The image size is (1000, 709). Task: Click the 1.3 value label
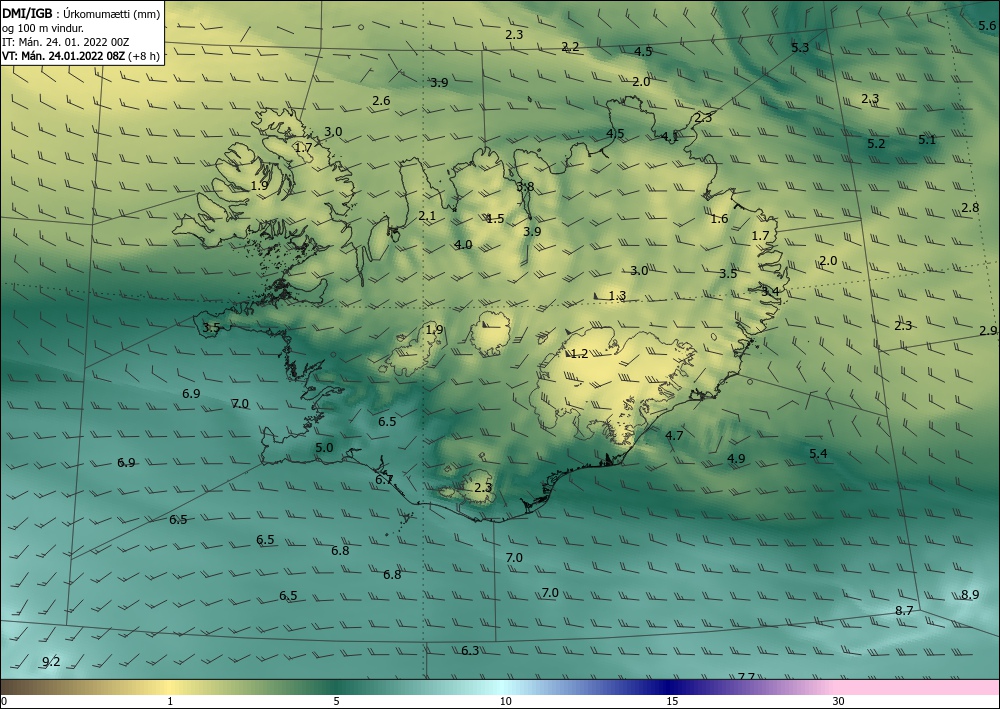[x=617, y=296]
